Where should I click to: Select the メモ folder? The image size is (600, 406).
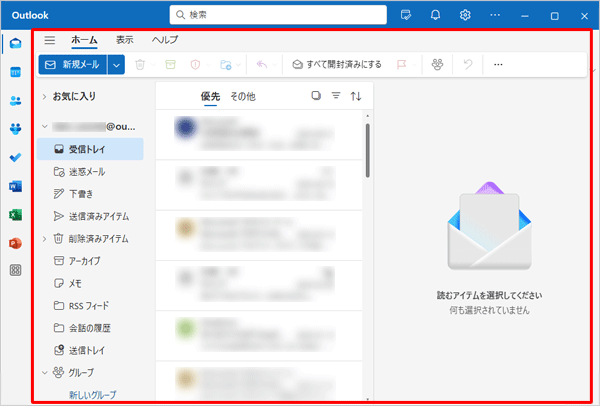click(x=90, y=284)
